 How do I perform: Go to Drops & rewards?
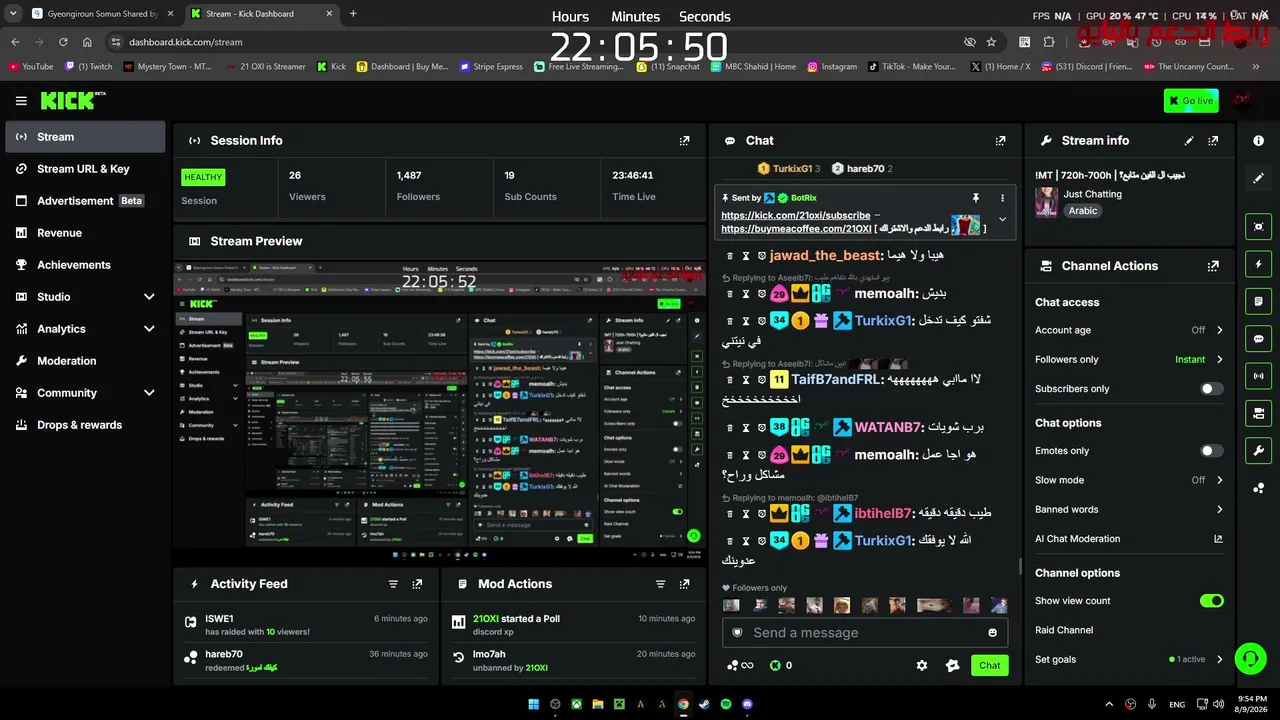[85, 425]
